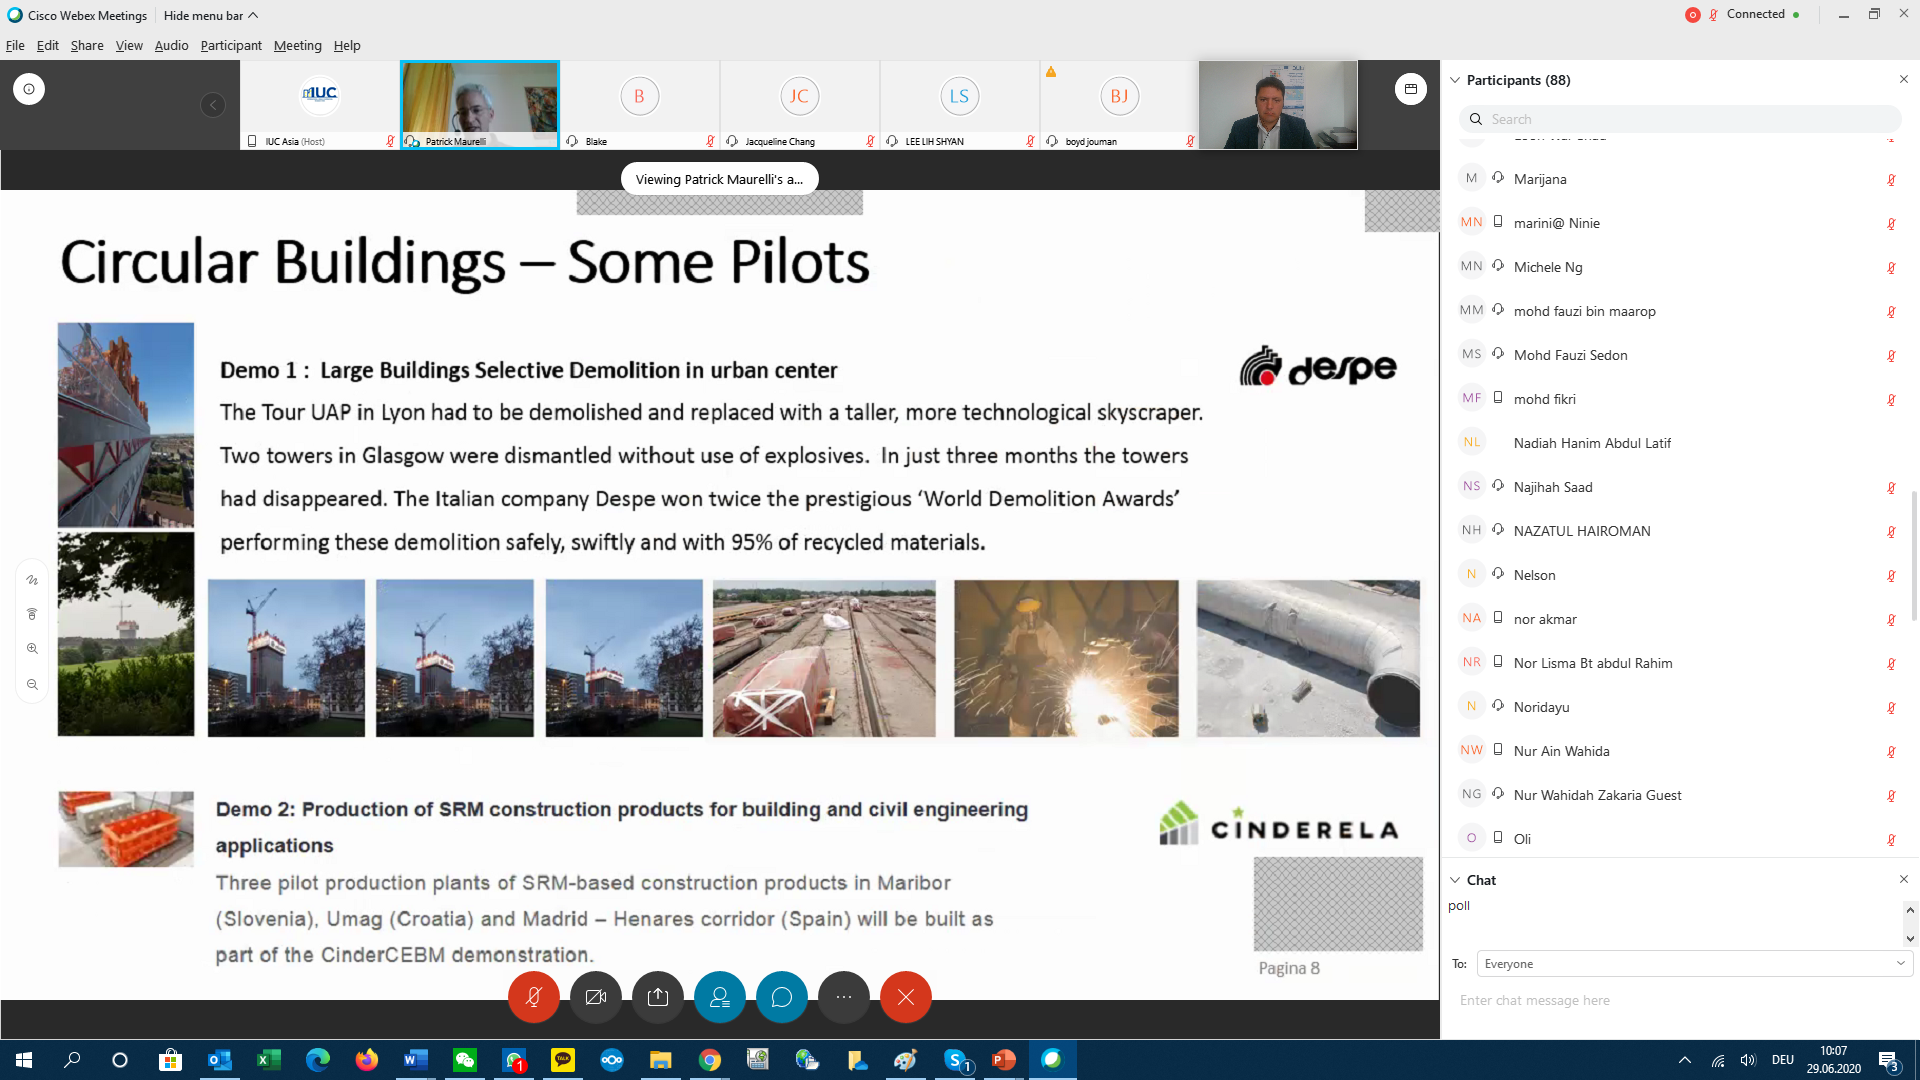Image resolution: width=1920 pixels, height=1080 pixels.
Task: Click red leave meeting button
Action: click(905, 997)
